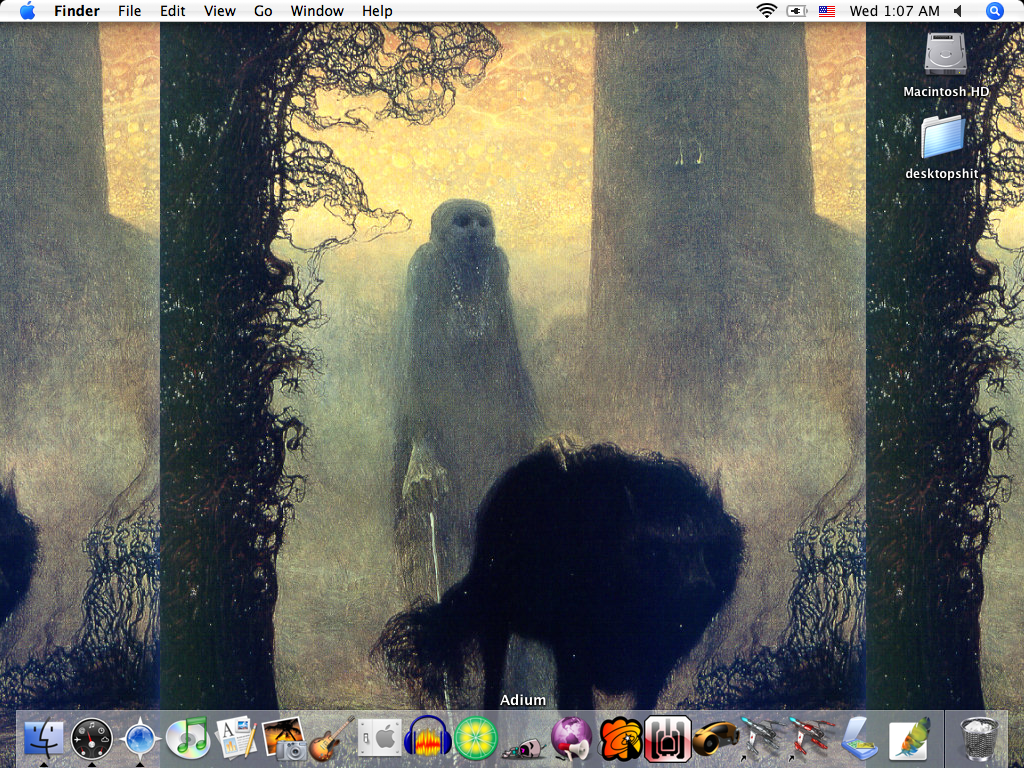Open the File menu
The image size is (1024, 768).
(x=129, y=11)
